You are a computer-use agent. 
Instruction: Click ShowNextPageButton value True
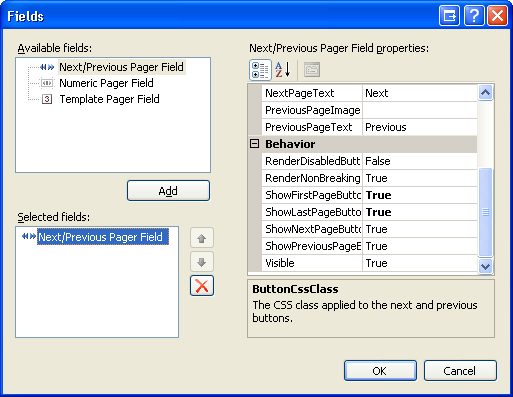[x=420, y=229]
